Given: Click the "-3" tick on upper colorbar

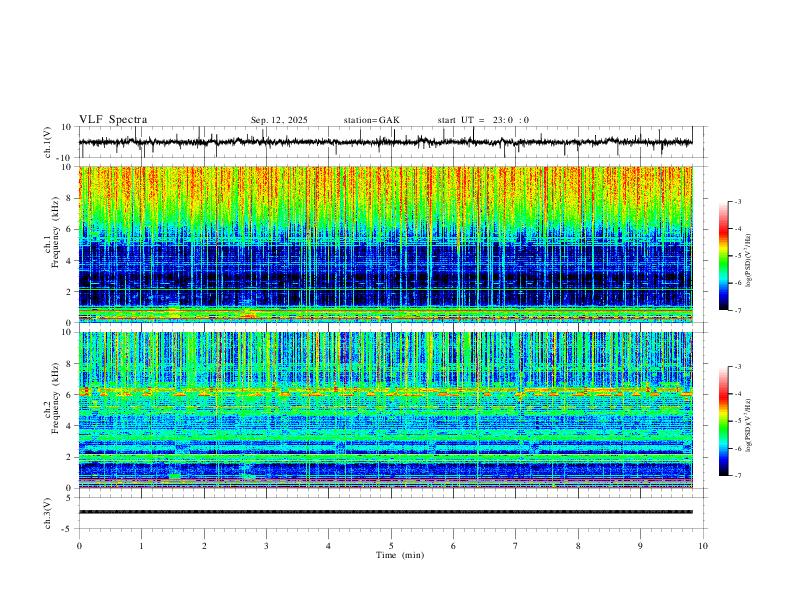Looking at the screenshot, I should tap(737, 201).
